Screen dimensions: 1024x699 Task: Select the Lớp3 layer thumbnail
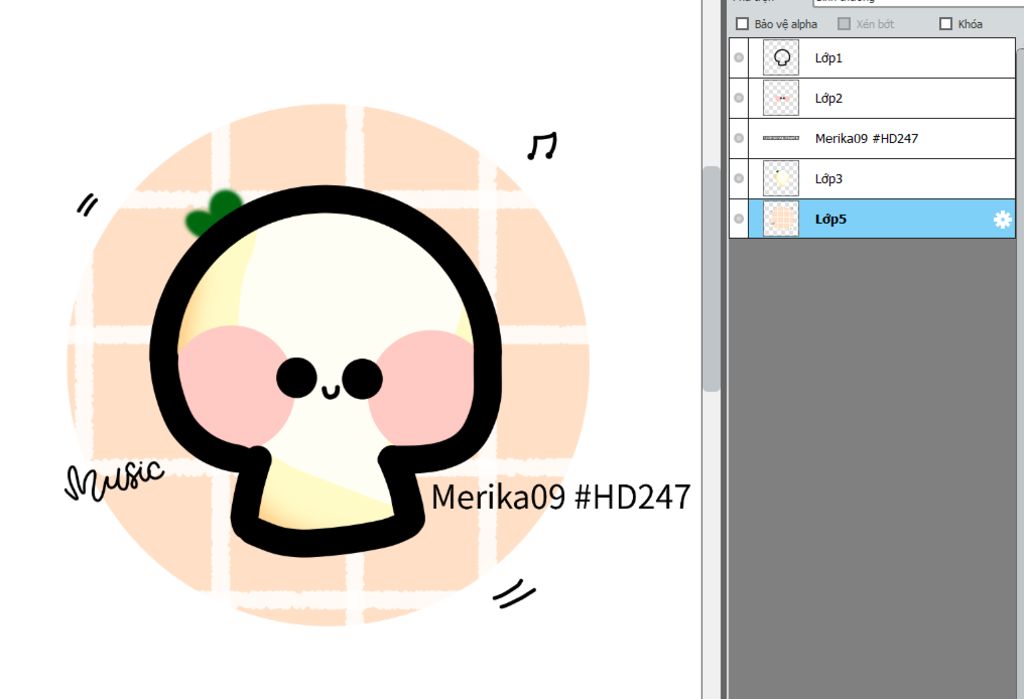pos(781,178)
